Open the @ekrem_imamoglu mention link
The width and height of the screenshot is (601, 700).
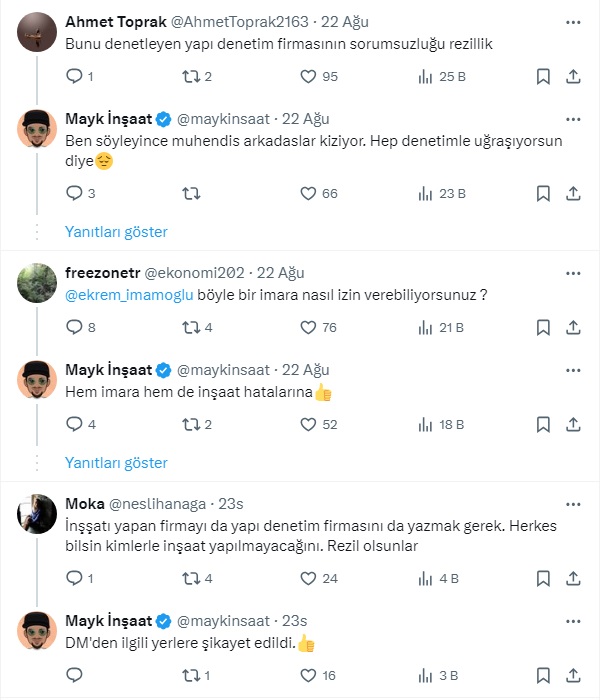point(122,294)
